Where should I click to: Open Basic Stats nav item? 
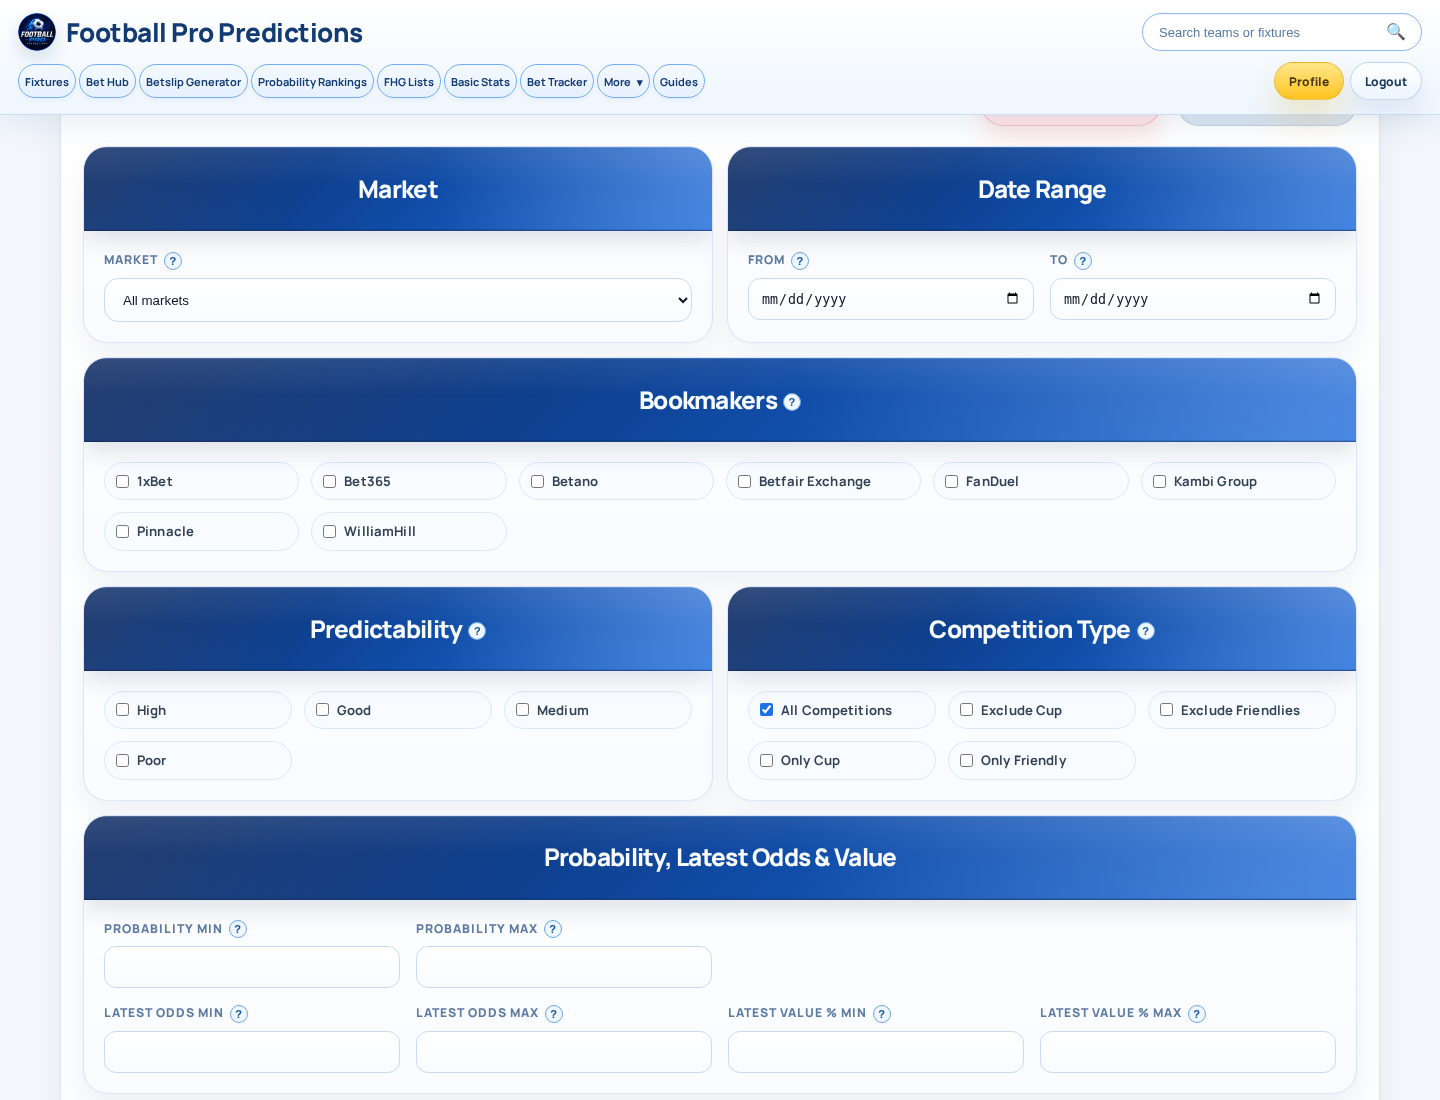pos(480,82)
